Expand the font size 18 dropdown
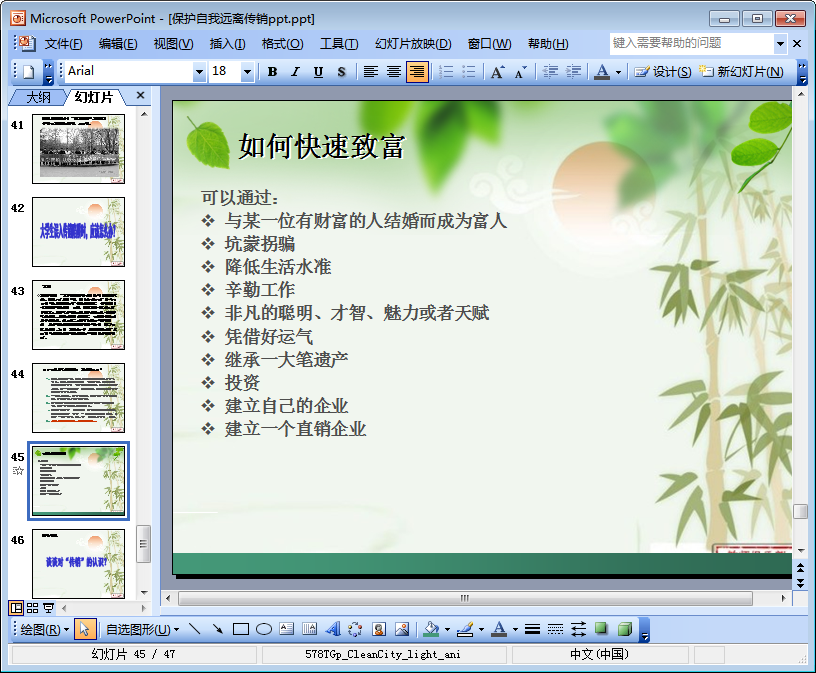Viewport: 816px width, 673px height. 247,72
